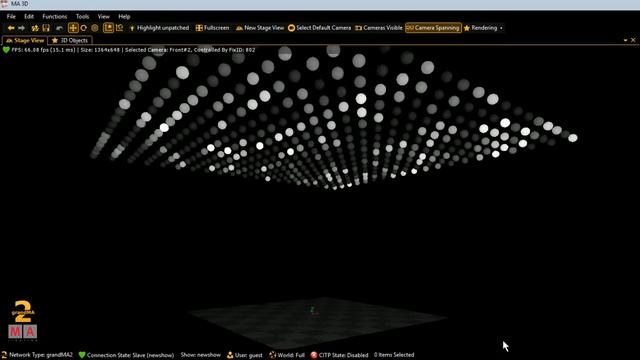Click the back arrow toolbar icon
The width and height of the screenshot is (640, 360).
point(11,28)
